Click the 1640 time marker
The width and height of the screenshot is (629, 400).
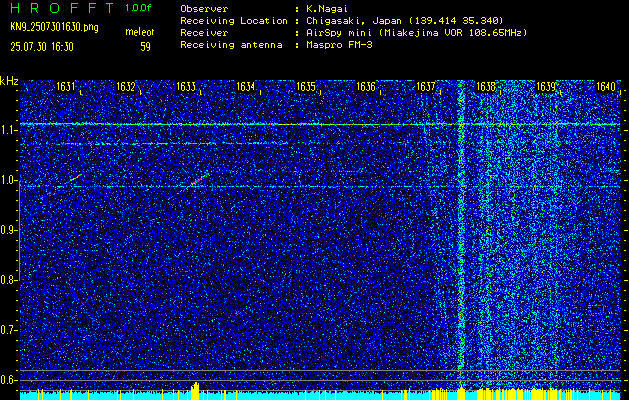[x=606, y=86]
